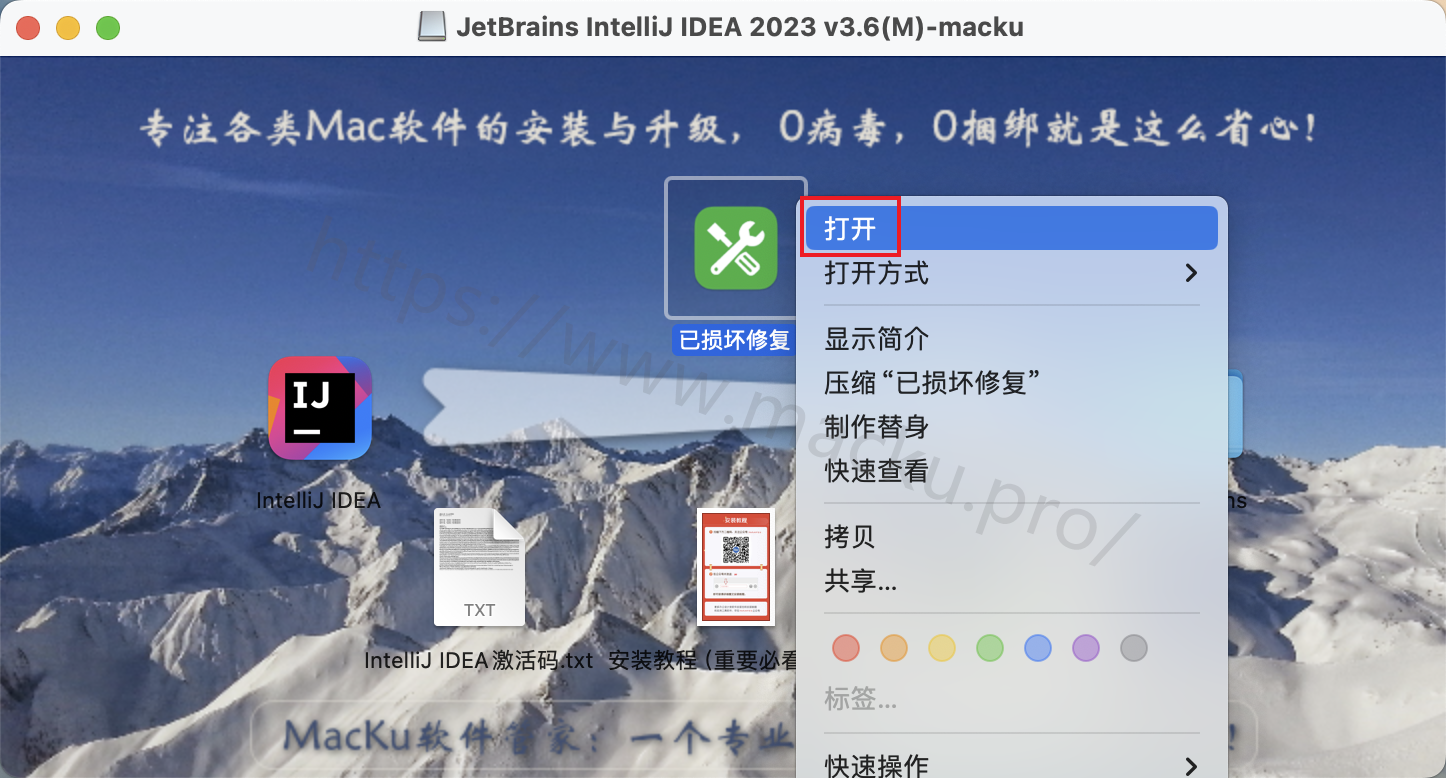Apply the purple color tag
Screen dimensions: 1446x778
tap(1086, 648)
